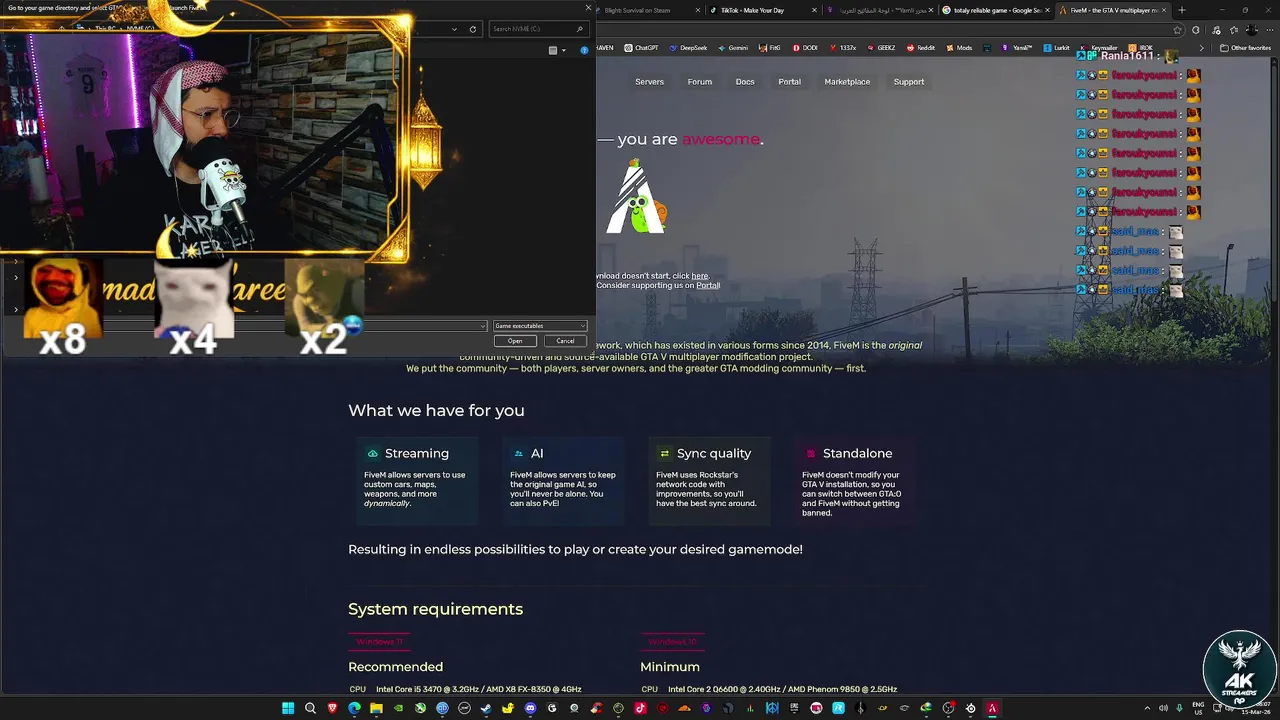The width and height of the screenshot is (1280, 720).
Task: Follow the Portal support link
Action: 708,286
